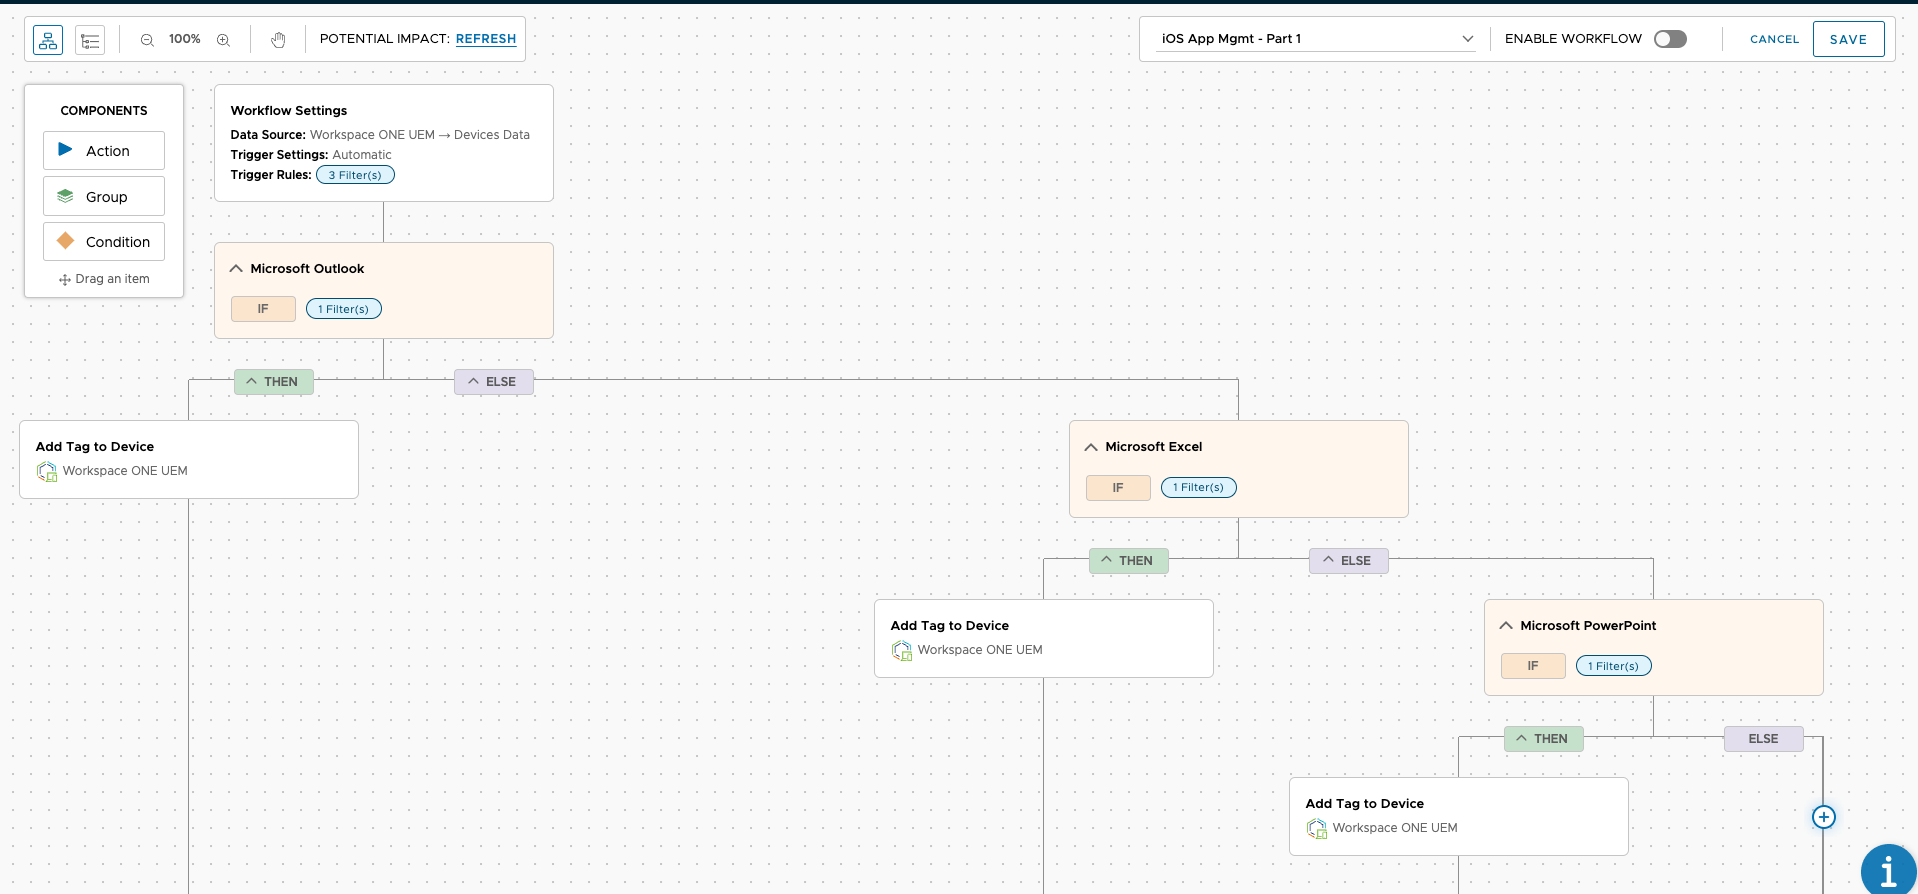Image resolution: width=1918 pixels, height=894 pixels.
Task: Click the REFRESH potential impact link
Action: (x=486, y=39)
